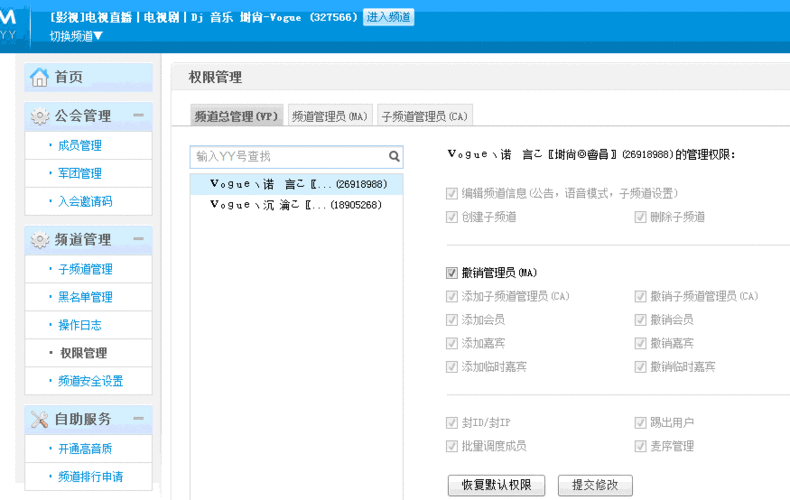Switch to the 子频道管理员(CA) tab
Image resolution: width=790 pixels, height=500 pixels.
424,116
